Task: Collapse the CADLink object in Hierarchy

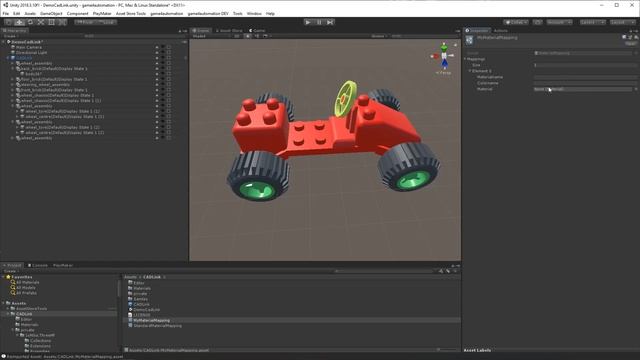Action: tap(8, 58)
